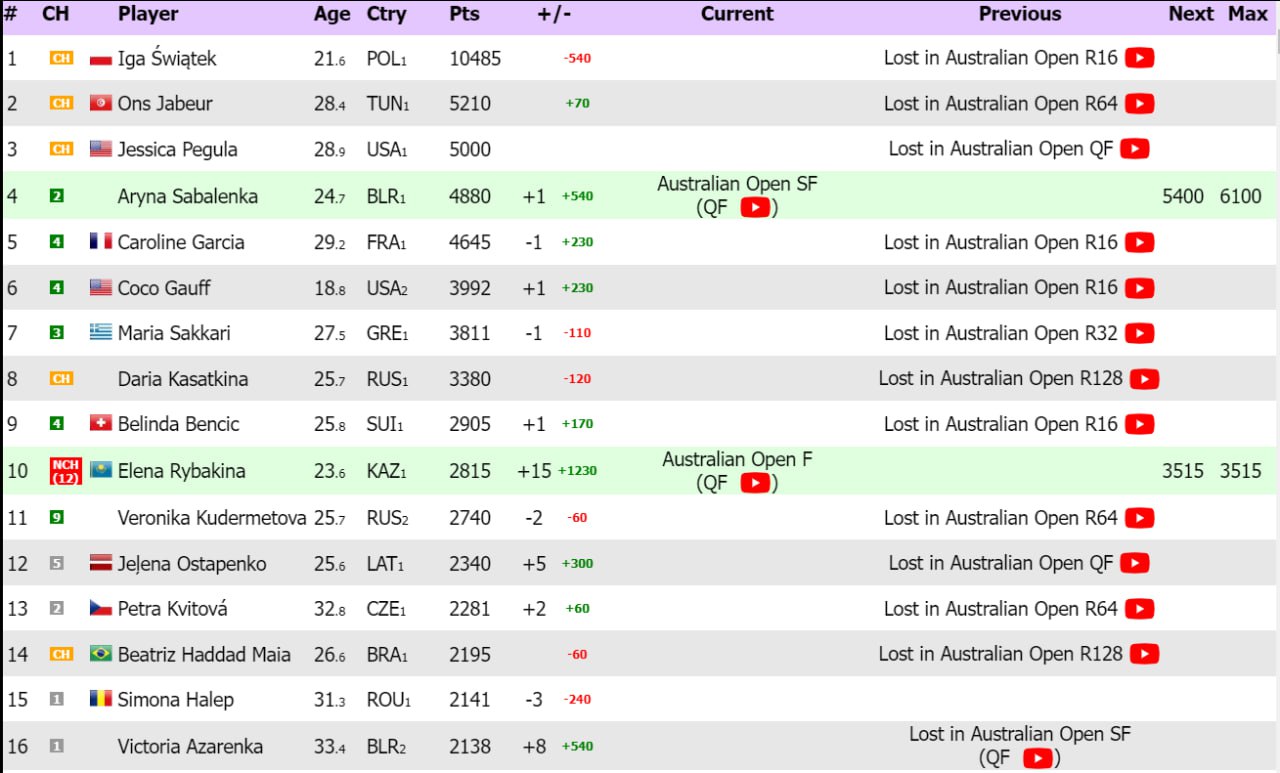
Task: Open Daria Kasatkina's R128 loss video icon
Action: [x=1144, y=379]
